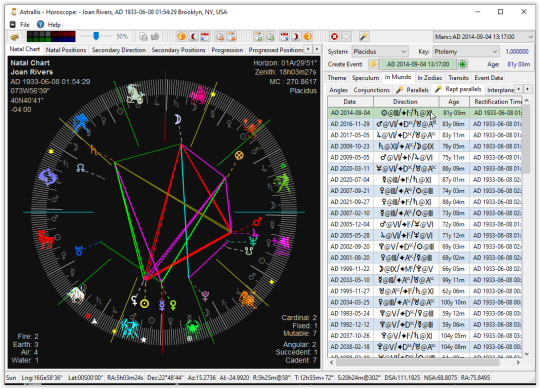Sort table by Age column header
Image resolution: width=540 pixels, height=389 pixels.
[454, 102]
